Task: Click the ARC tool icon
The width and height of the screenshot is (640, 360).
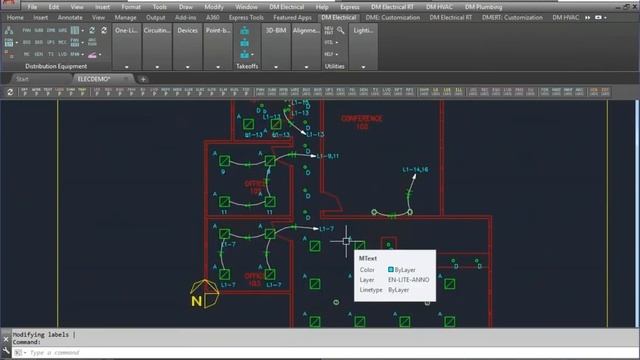Action: click(x=92, y=42)
